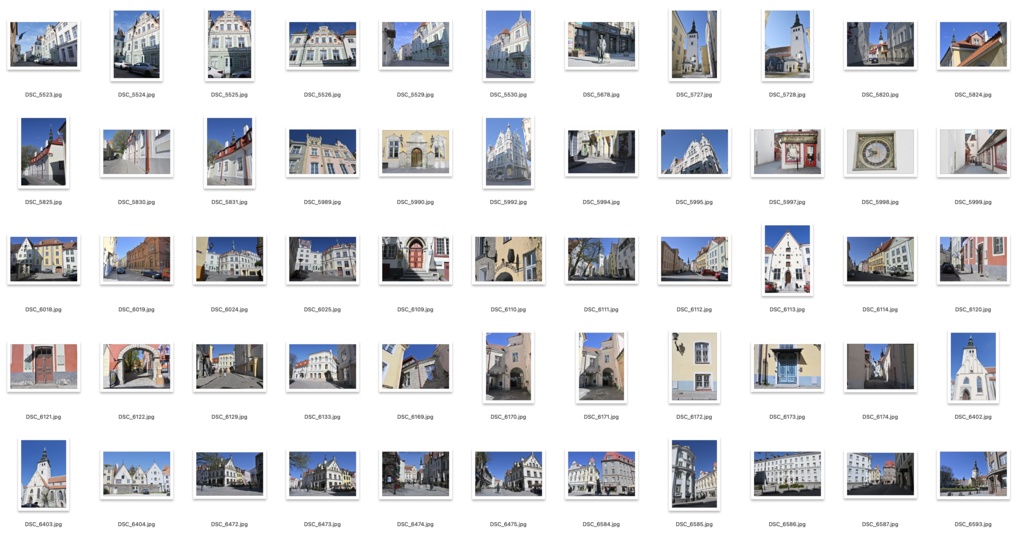
Task: Select the DSC_5998.jpg clock thumbnail
Action: point(880,152)
